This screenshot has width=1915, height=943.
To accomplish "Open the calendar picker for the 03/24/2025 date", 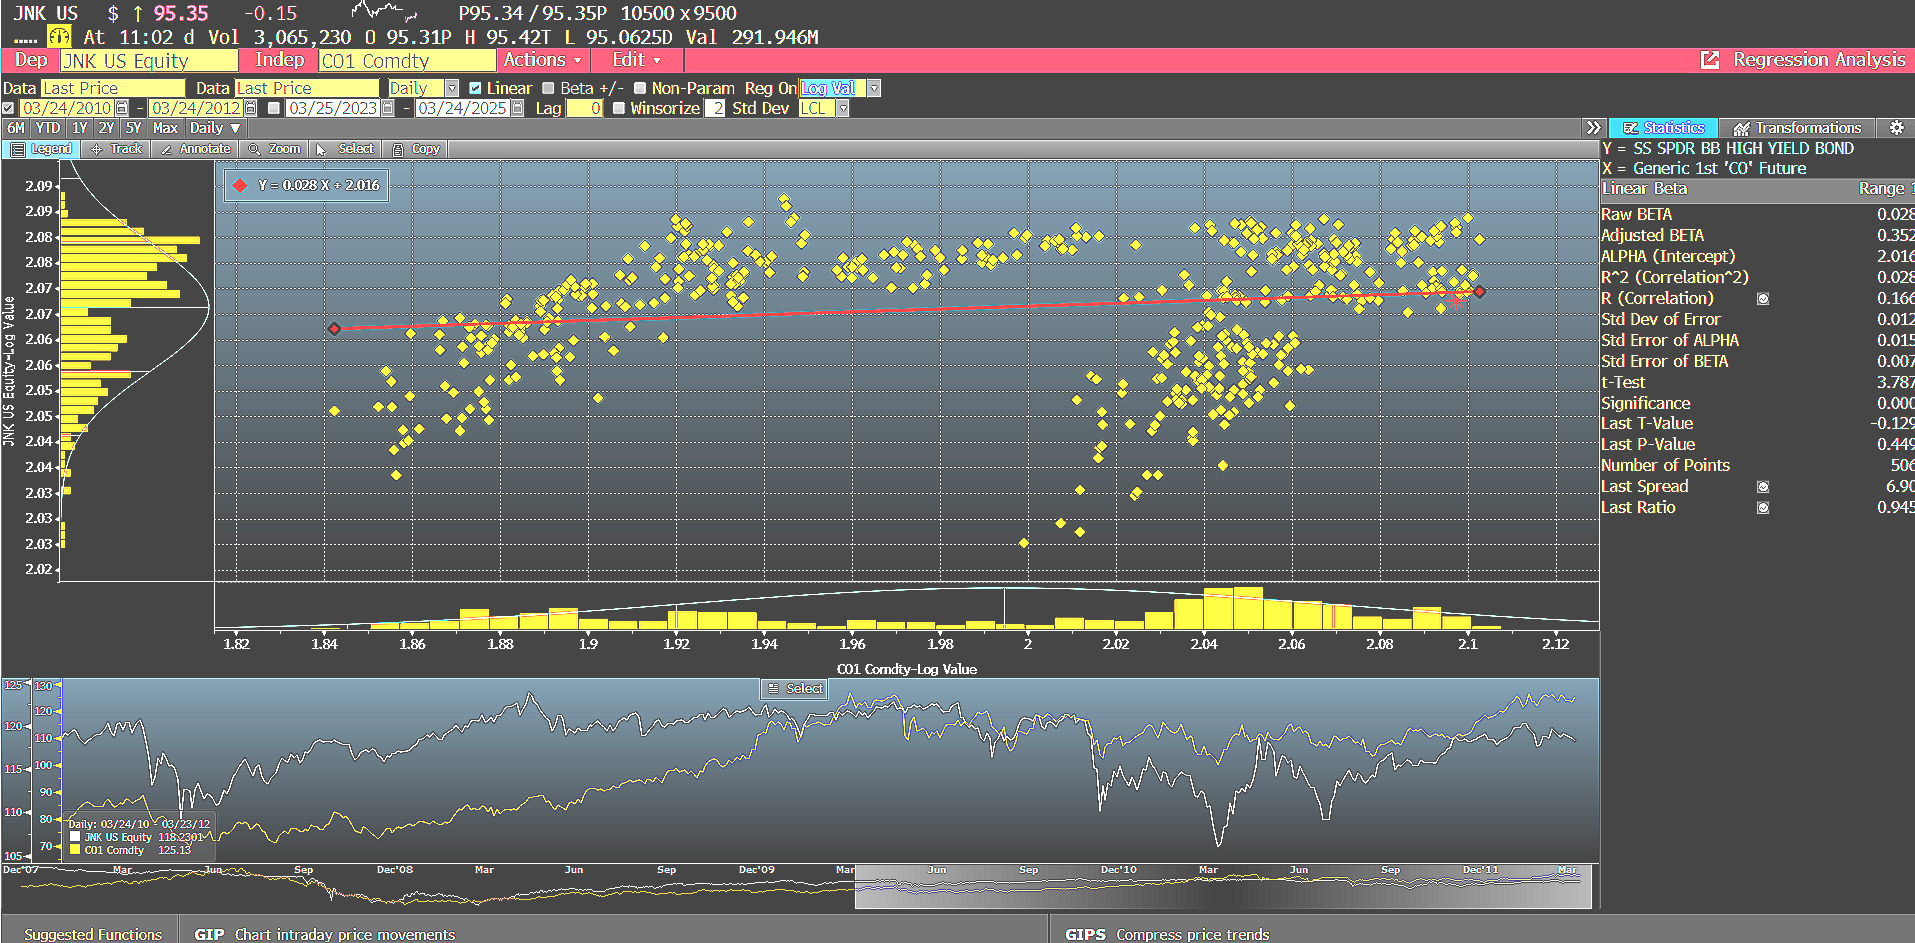I will [x=517, y=108].
